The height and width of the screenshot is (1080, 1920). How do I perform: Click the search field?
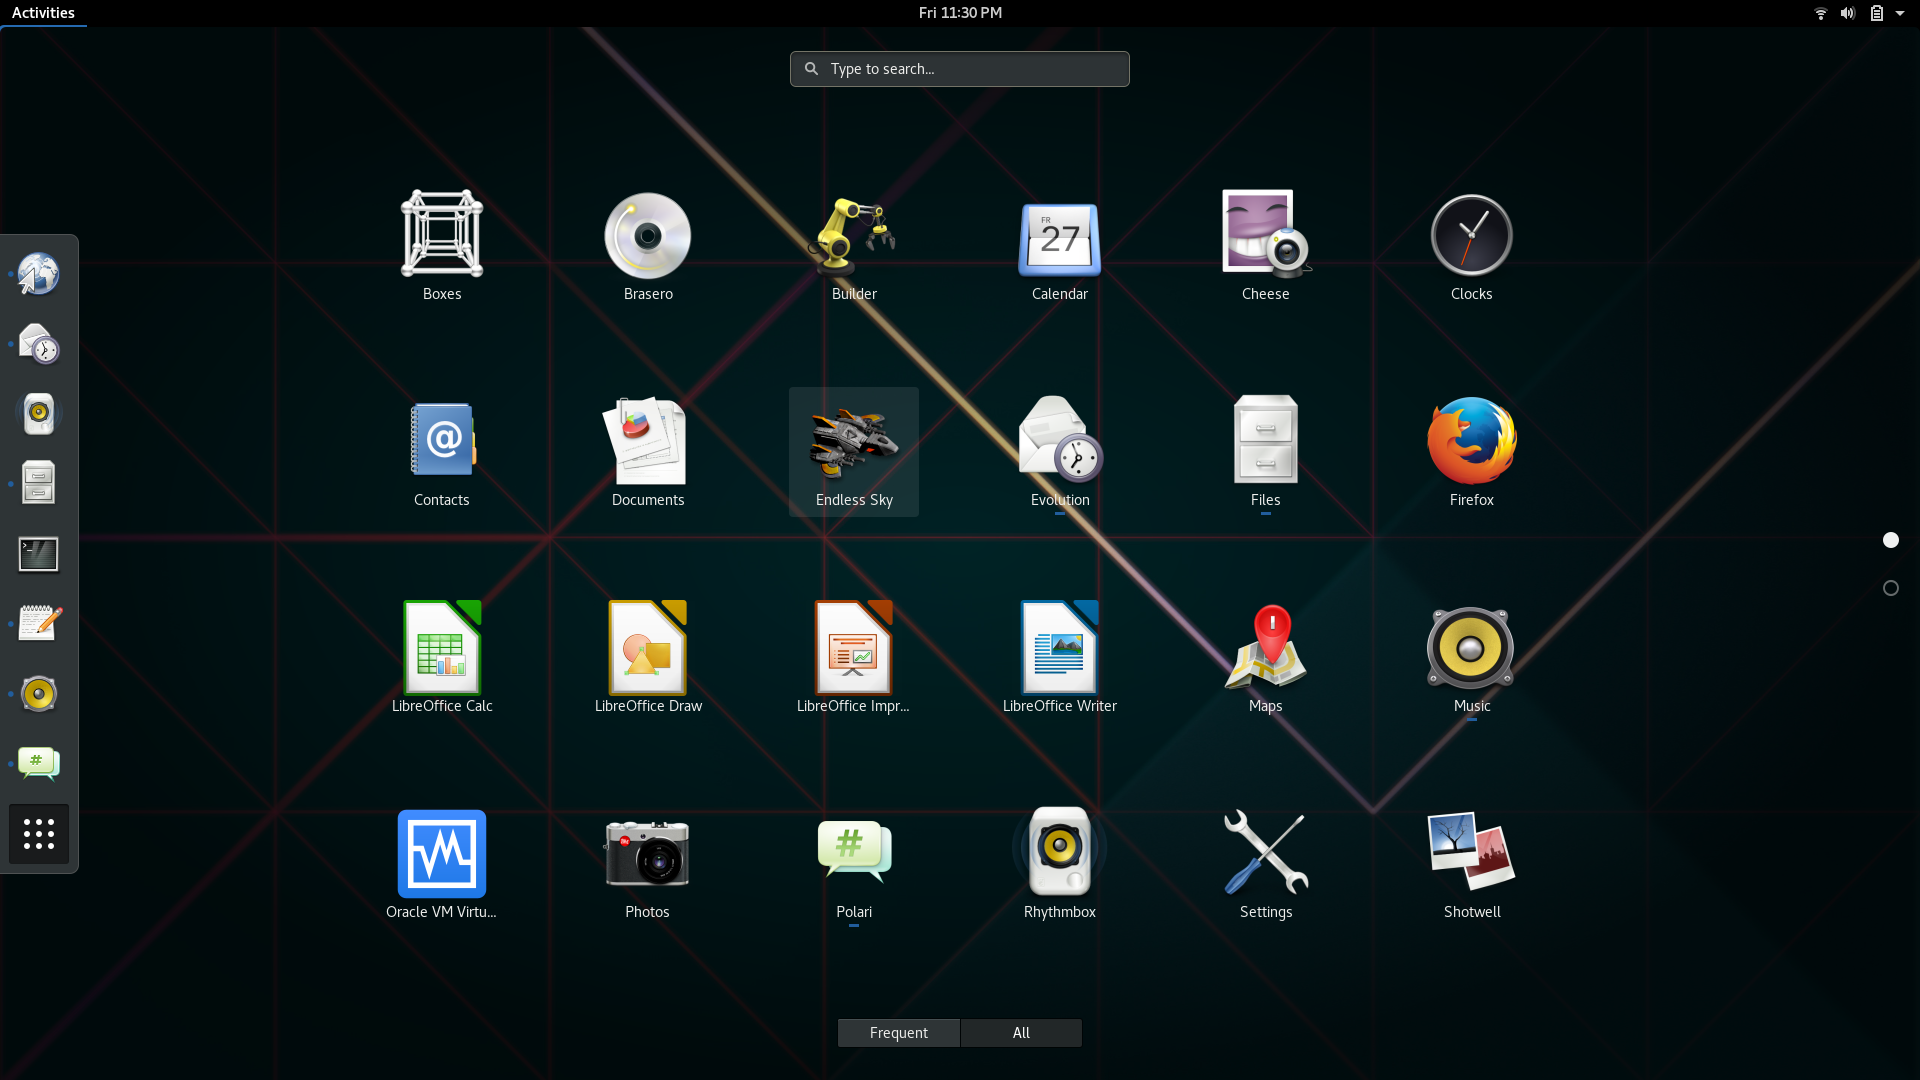(960, 69)
